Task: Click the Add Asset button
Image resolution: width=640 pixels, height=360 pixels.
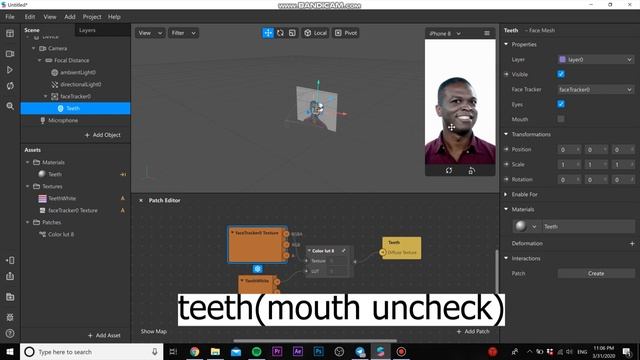Action: tap(104, 335)
